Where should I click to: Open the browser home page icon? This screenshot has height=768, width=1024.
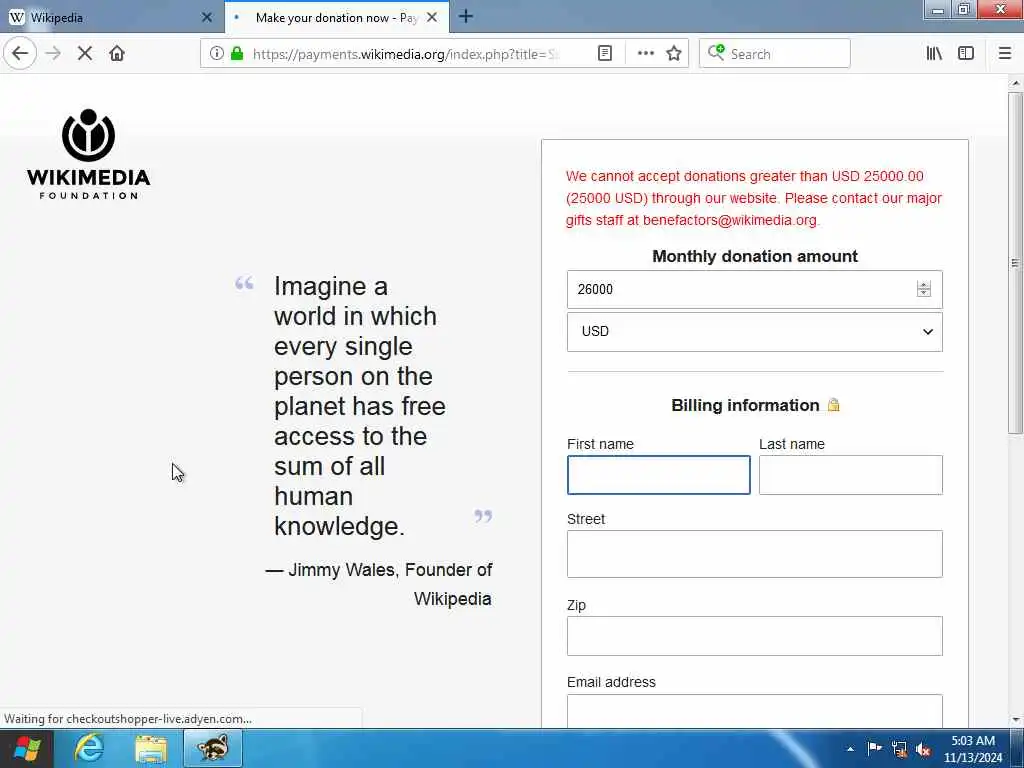point(117,54)
